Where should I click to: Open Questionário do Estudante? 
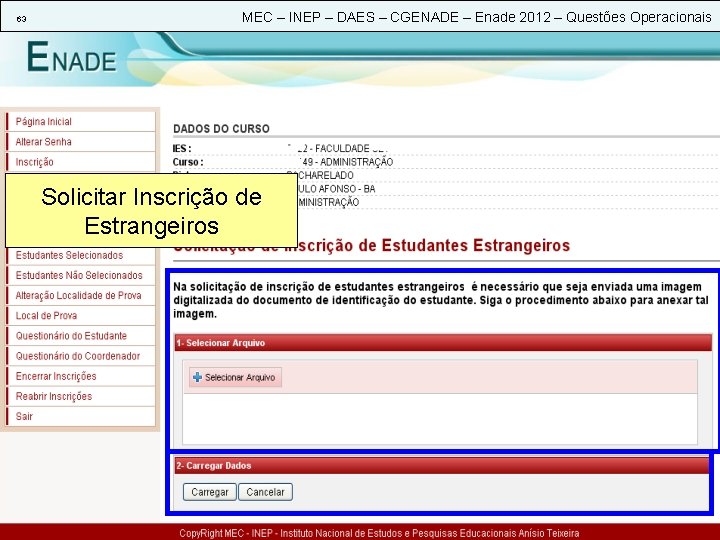81,336
